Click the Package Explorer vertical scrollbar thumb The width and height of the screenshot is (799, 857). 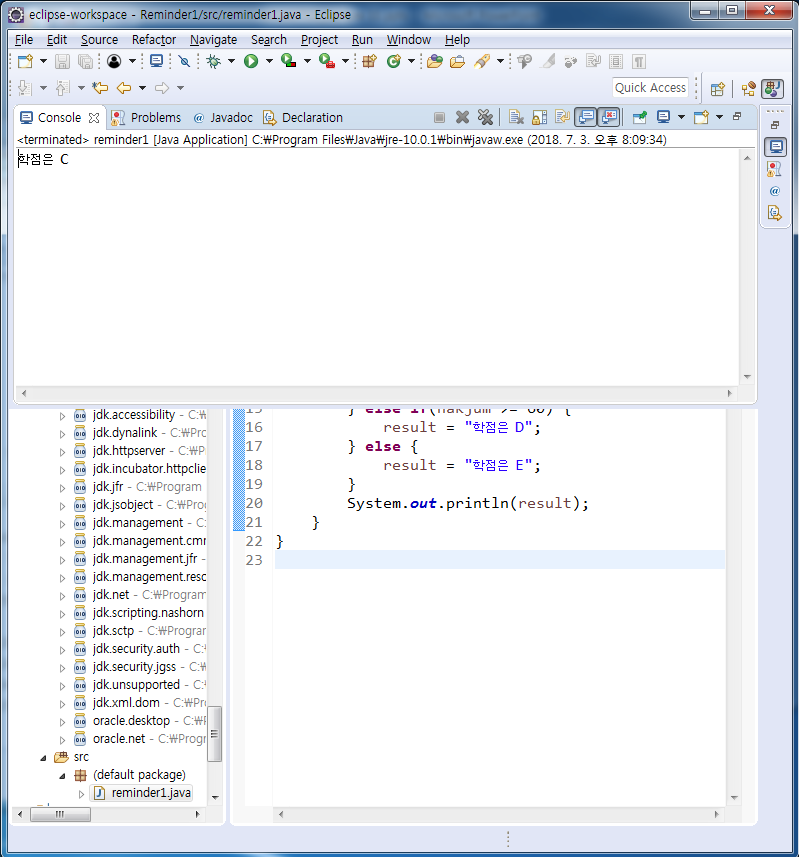(215, 734)
